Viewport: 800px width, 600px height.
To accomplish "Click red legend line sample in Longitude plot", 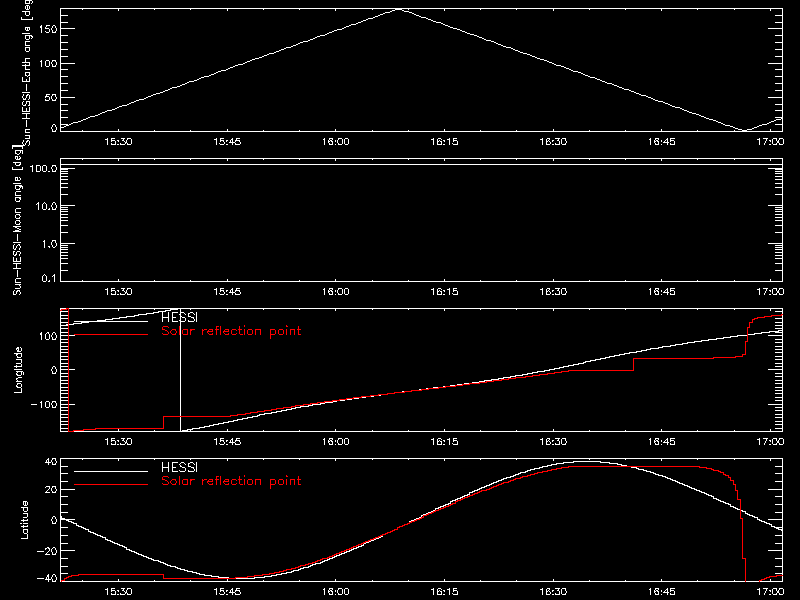I will coord(111,335).
